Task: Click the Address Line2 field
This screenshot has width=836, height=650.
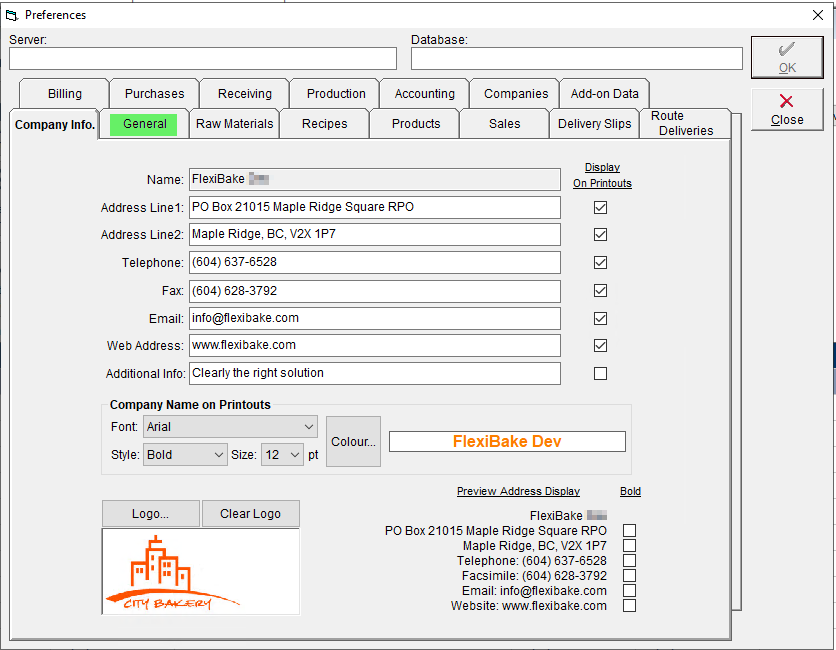Action: 375,235
